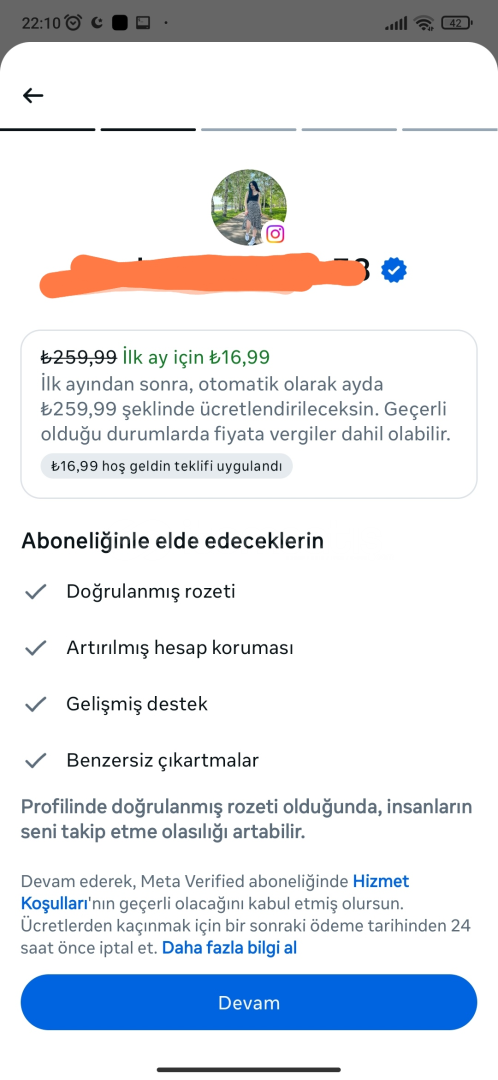
Task: Select the last progress step segment
Action: pyautogui.click(x=450, y=129)
